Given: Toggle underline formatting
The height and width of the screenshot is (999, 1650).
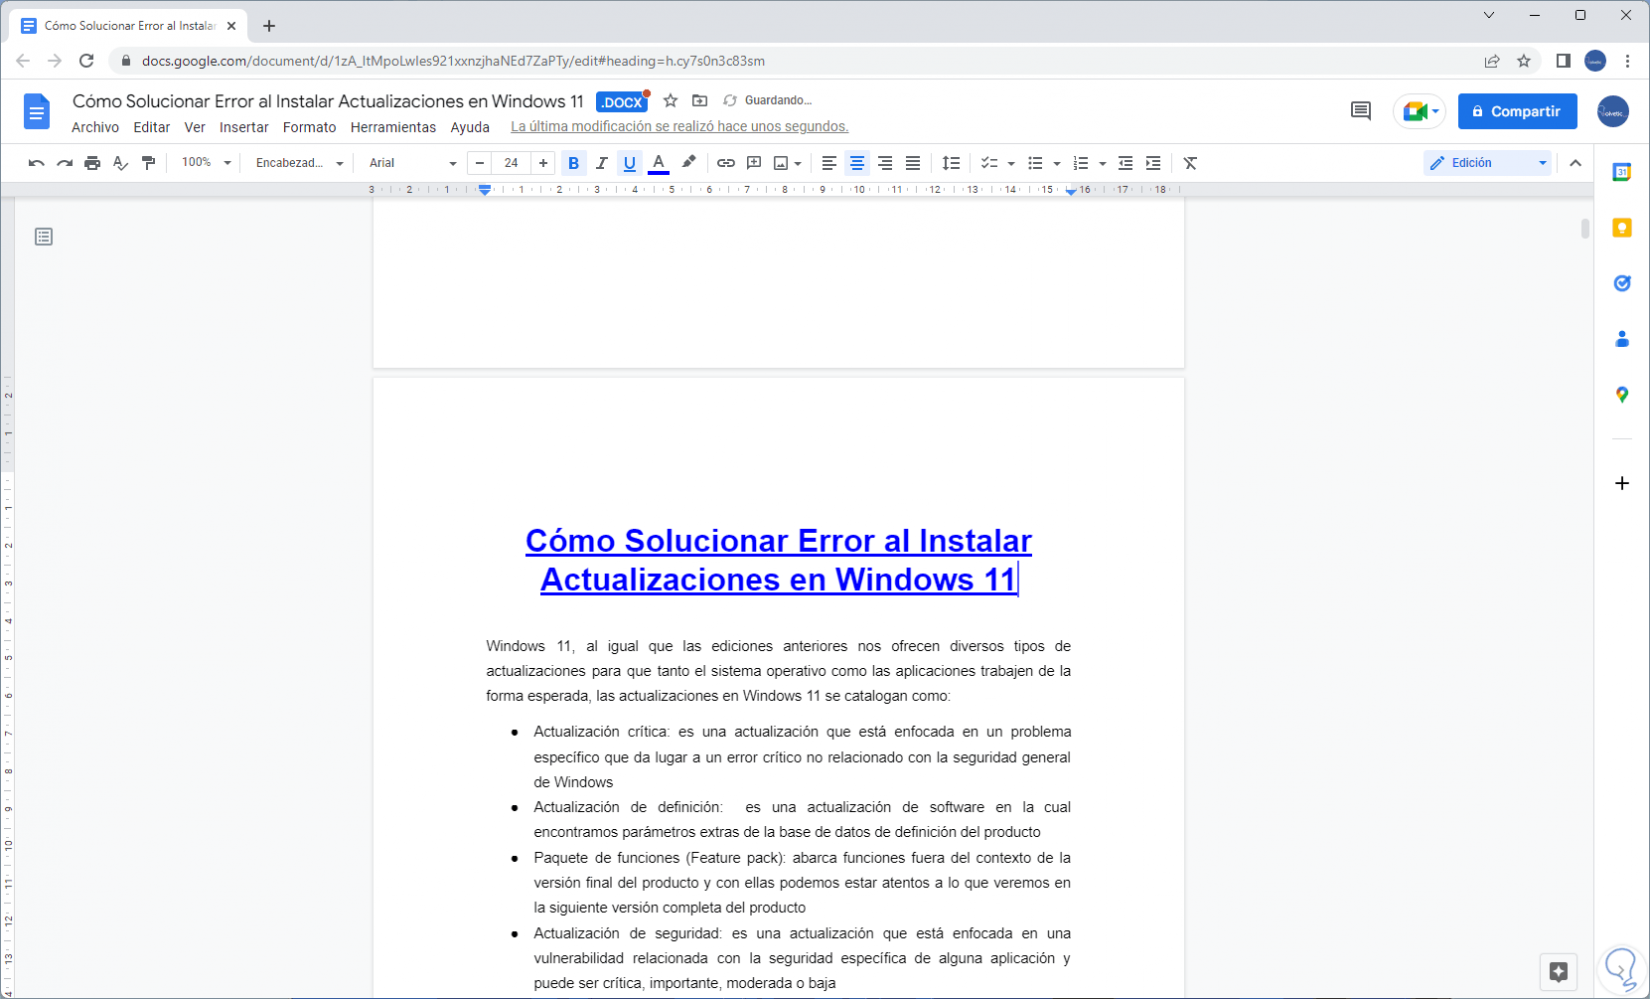Looking at the screenshot, I should 629,163.
